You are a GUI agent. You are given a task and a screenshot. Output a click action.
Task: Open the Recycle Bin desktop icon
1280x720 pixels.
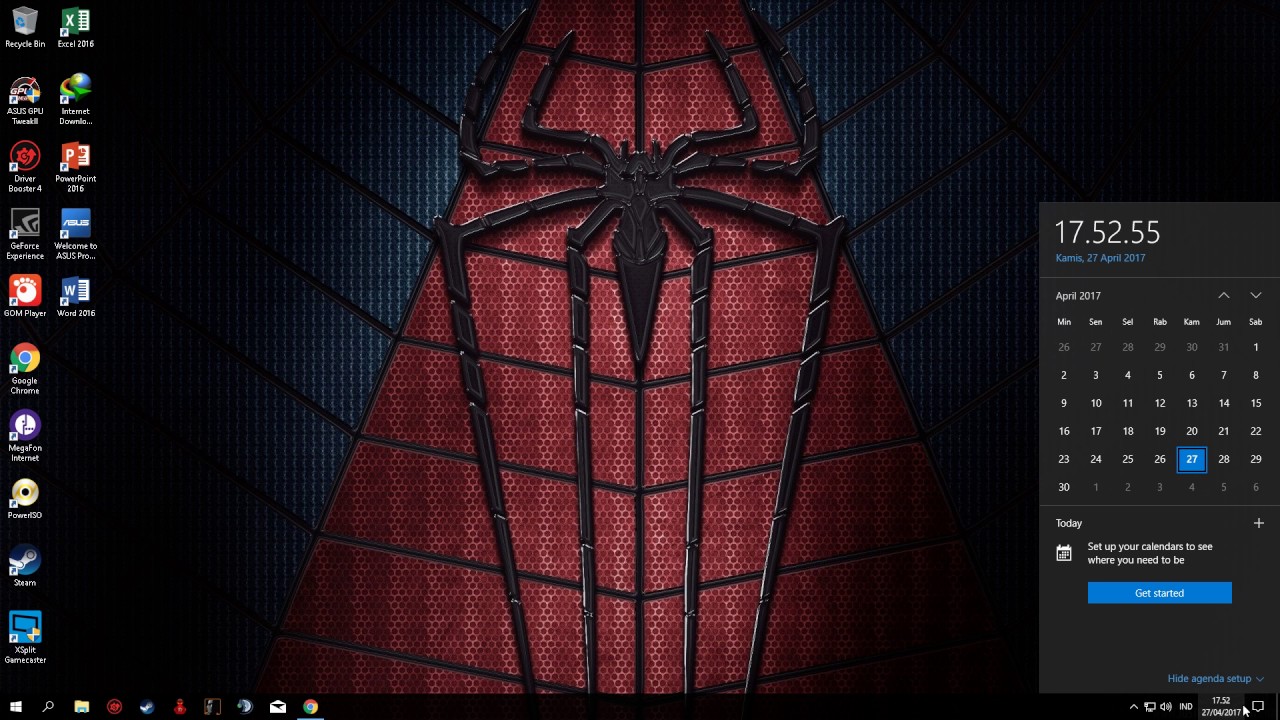tap(25, 28)
